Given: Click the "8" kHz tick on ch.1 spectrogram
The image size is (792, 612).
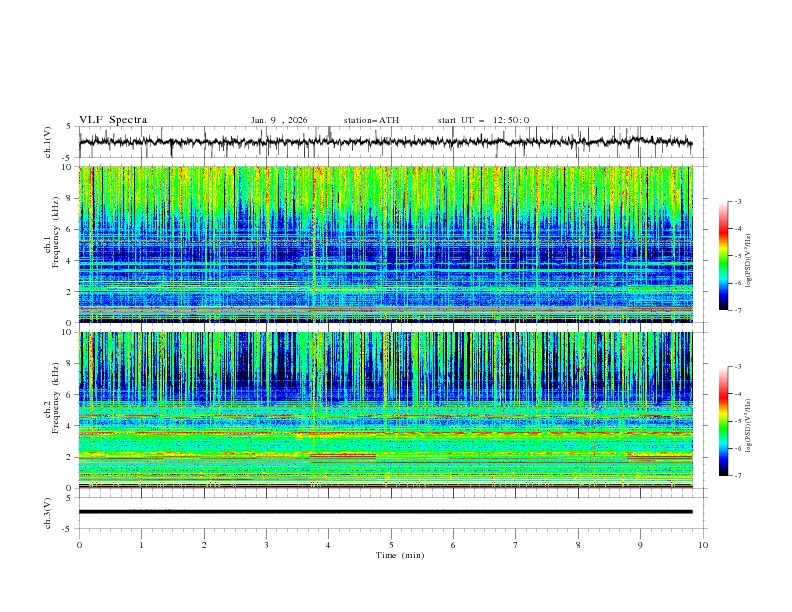Looking at the screenshot, I should [x=70, y=198].
